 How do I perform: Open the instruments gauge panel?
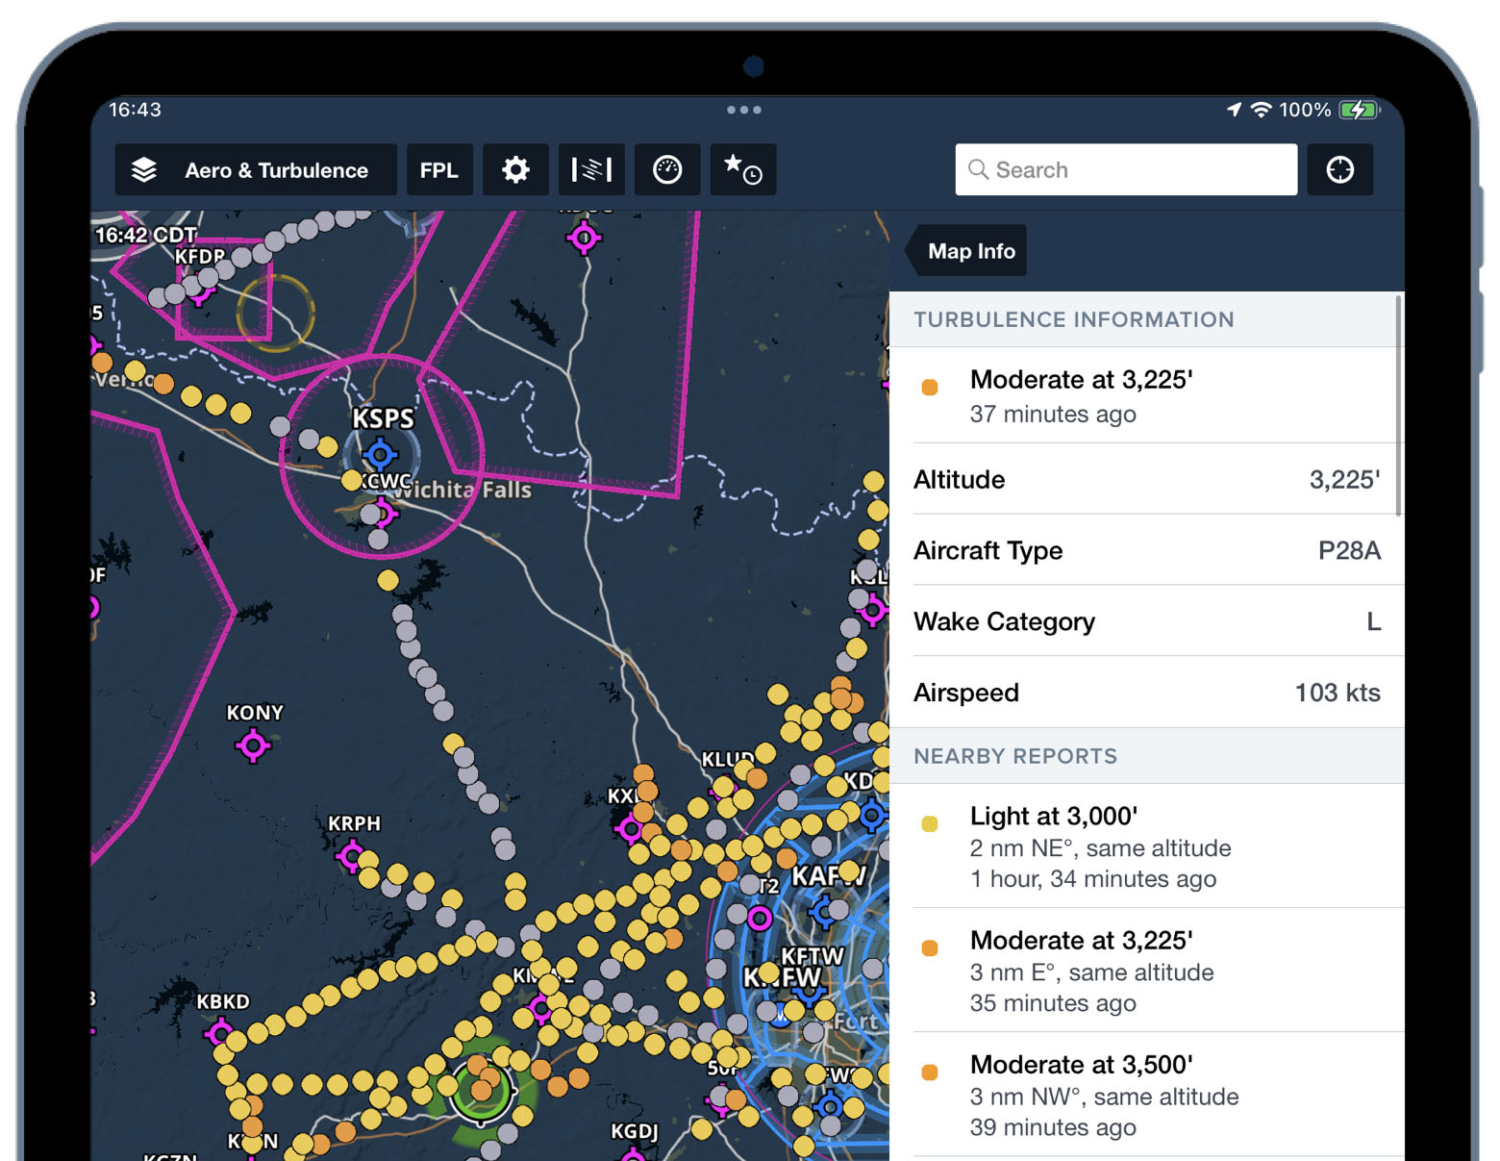click(667, 169)
